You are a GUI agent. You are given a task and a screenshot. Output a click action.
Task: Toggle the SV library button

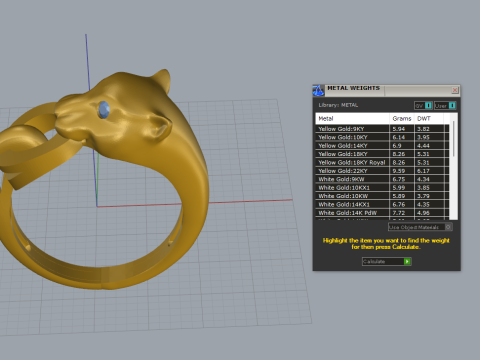(423, 106)
